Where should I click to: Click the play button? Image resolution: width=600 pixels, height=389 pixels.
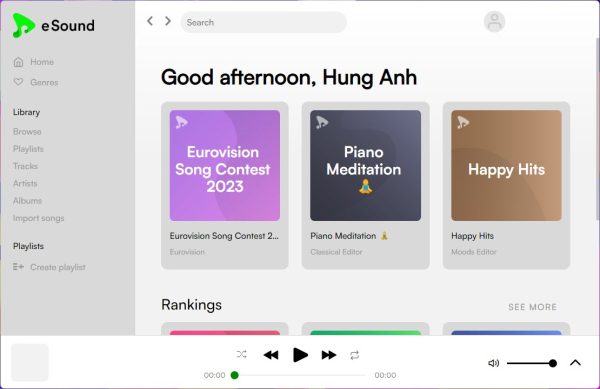tap(300, 355)
